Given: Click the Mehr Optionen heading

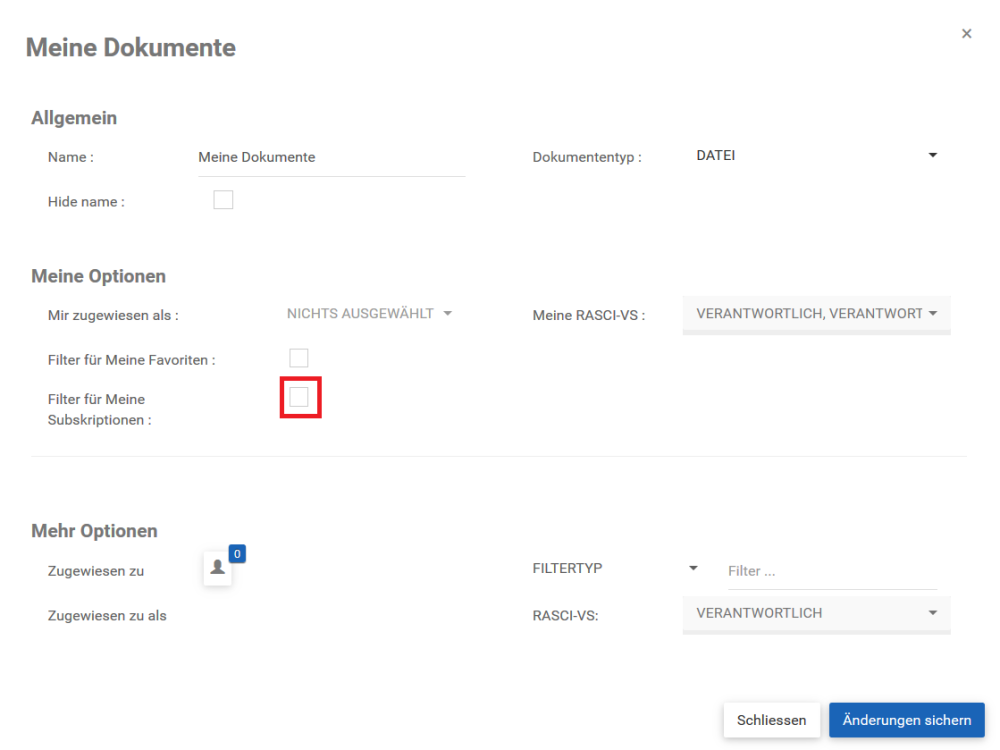Looking at the screenshot, I should coord(94,531).
